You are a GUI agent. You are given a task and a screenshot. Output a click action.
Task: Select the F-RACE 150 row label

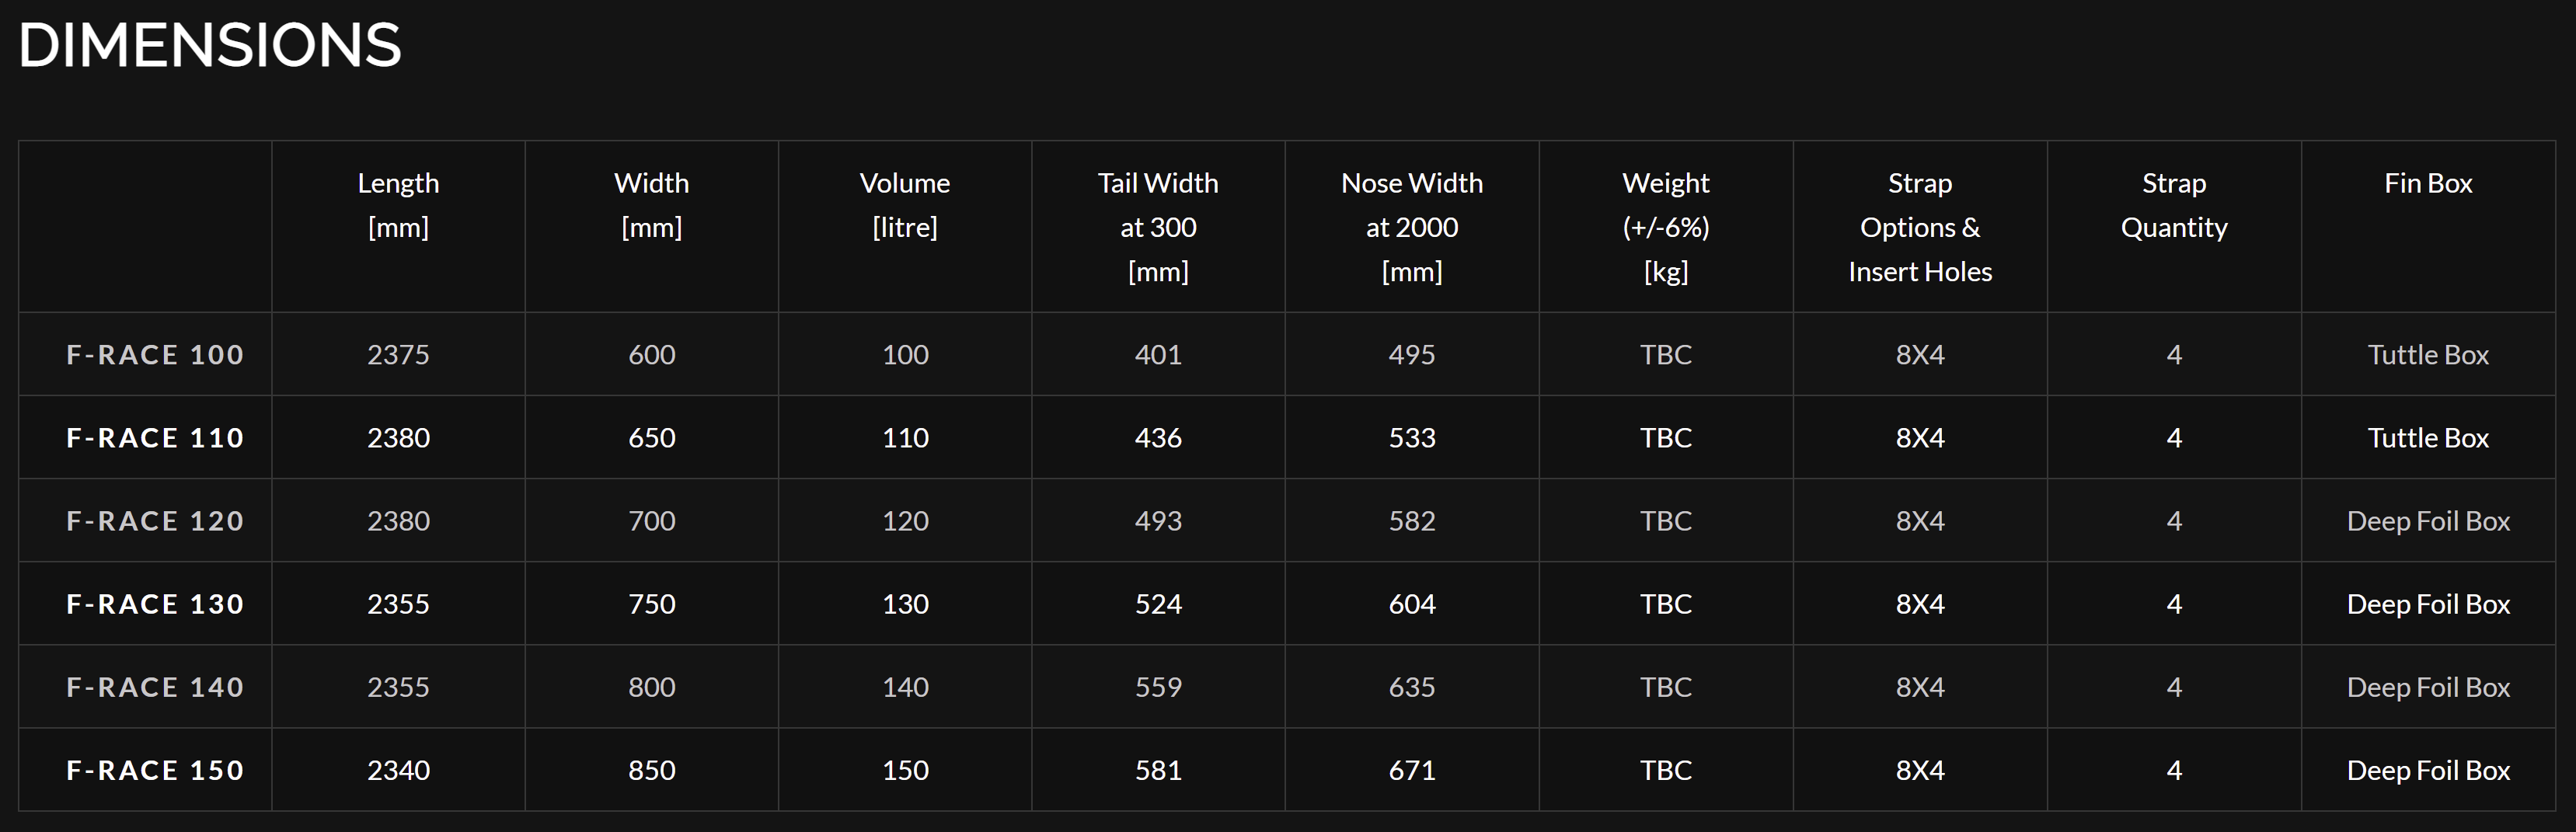click(155, 770)
